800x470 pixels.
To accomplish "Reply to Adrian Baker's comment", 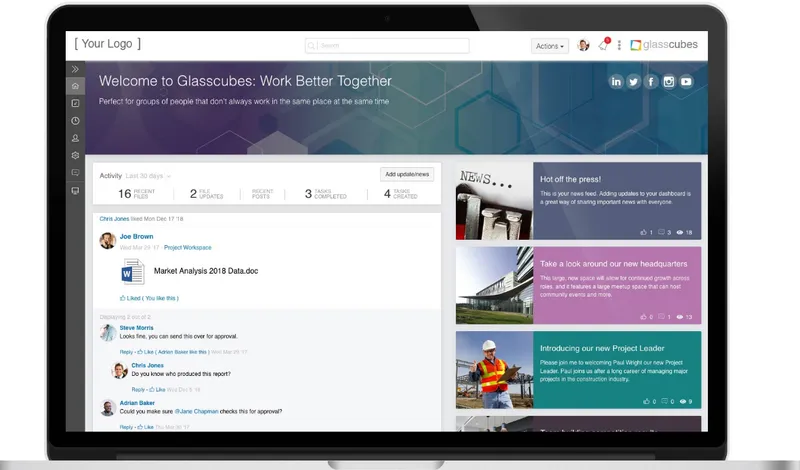I will click(x=126, y=427).
